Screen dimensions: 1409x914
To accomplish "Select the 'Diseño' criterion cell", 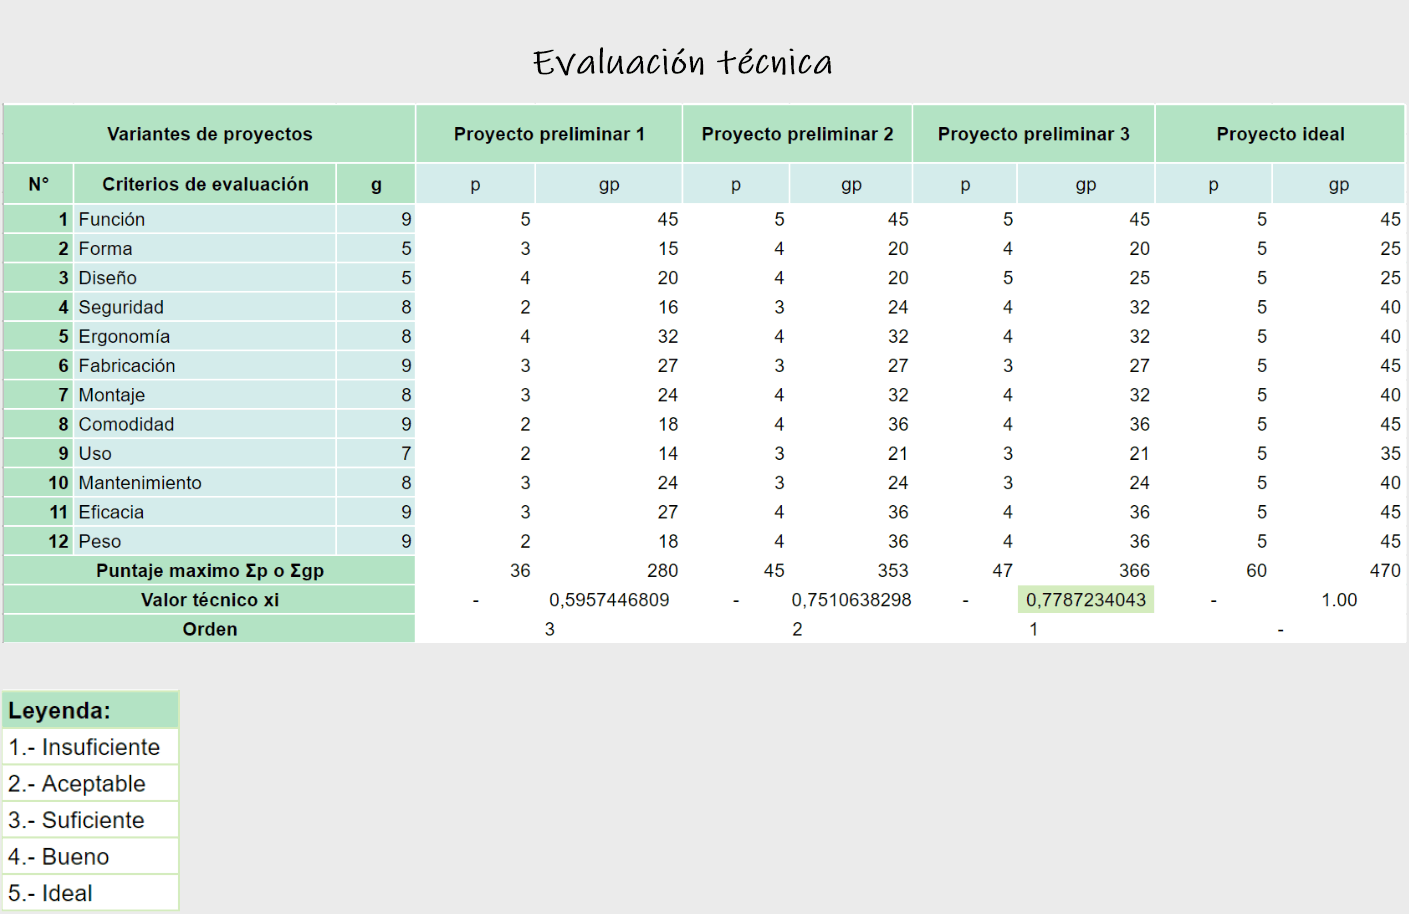I will [x=205, y=278].
